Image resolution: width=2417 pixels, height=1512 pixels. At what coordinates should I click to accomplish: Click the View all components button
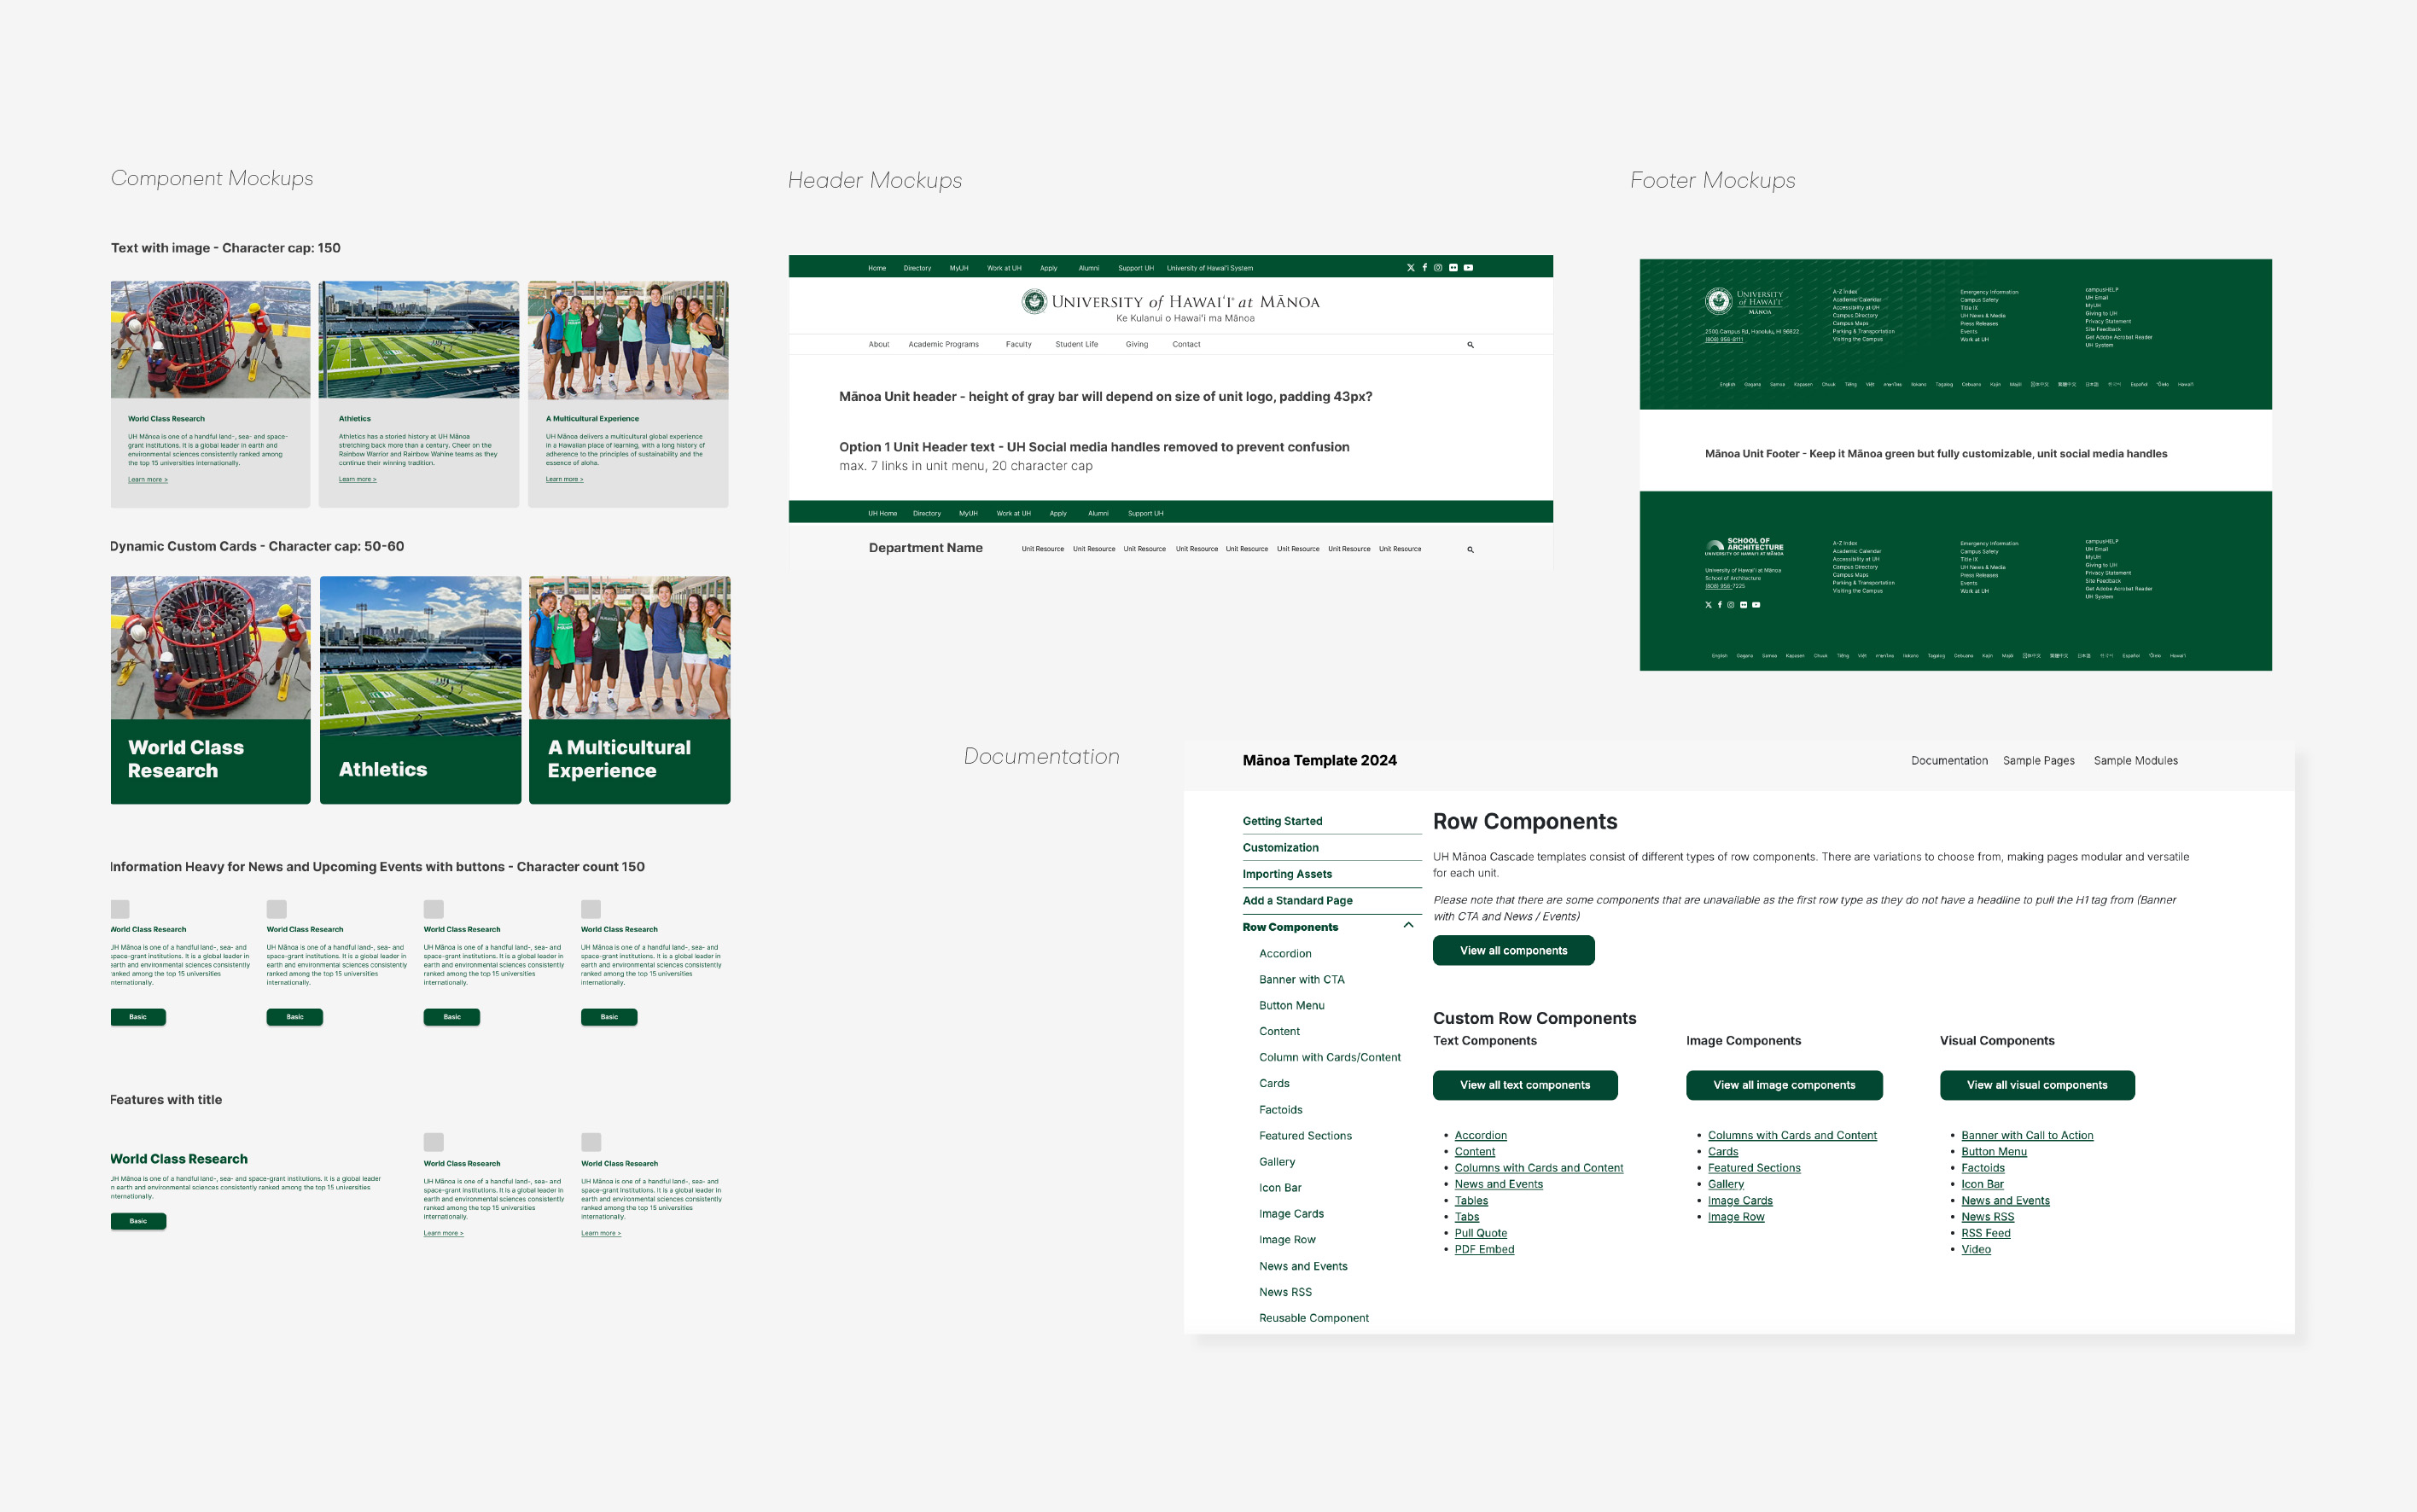(x=1512, y=951)
